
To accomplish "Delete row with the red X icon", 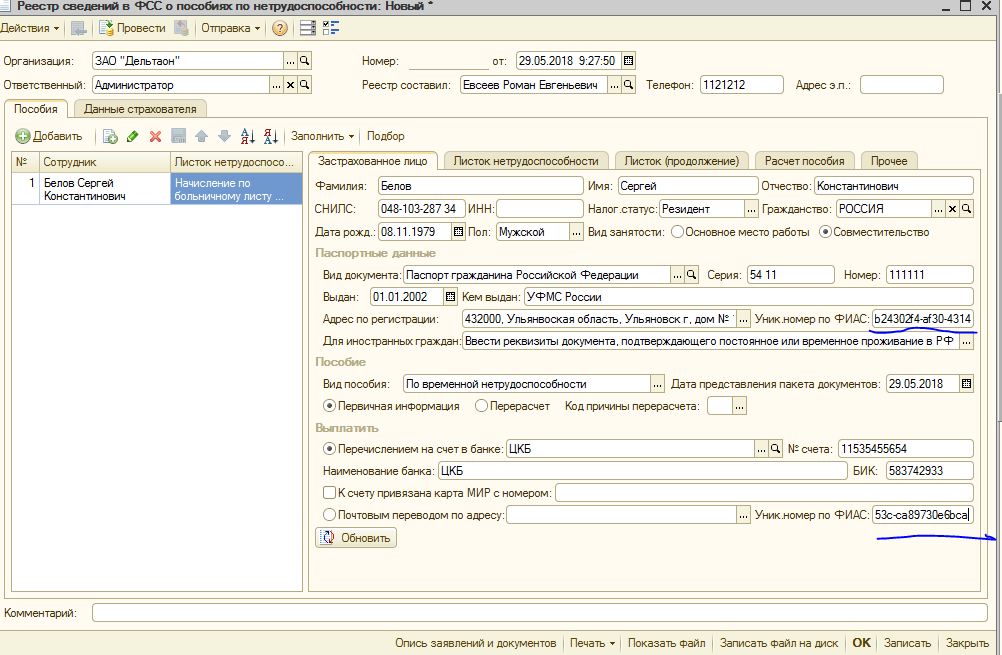I will click(x=155, y=136).
